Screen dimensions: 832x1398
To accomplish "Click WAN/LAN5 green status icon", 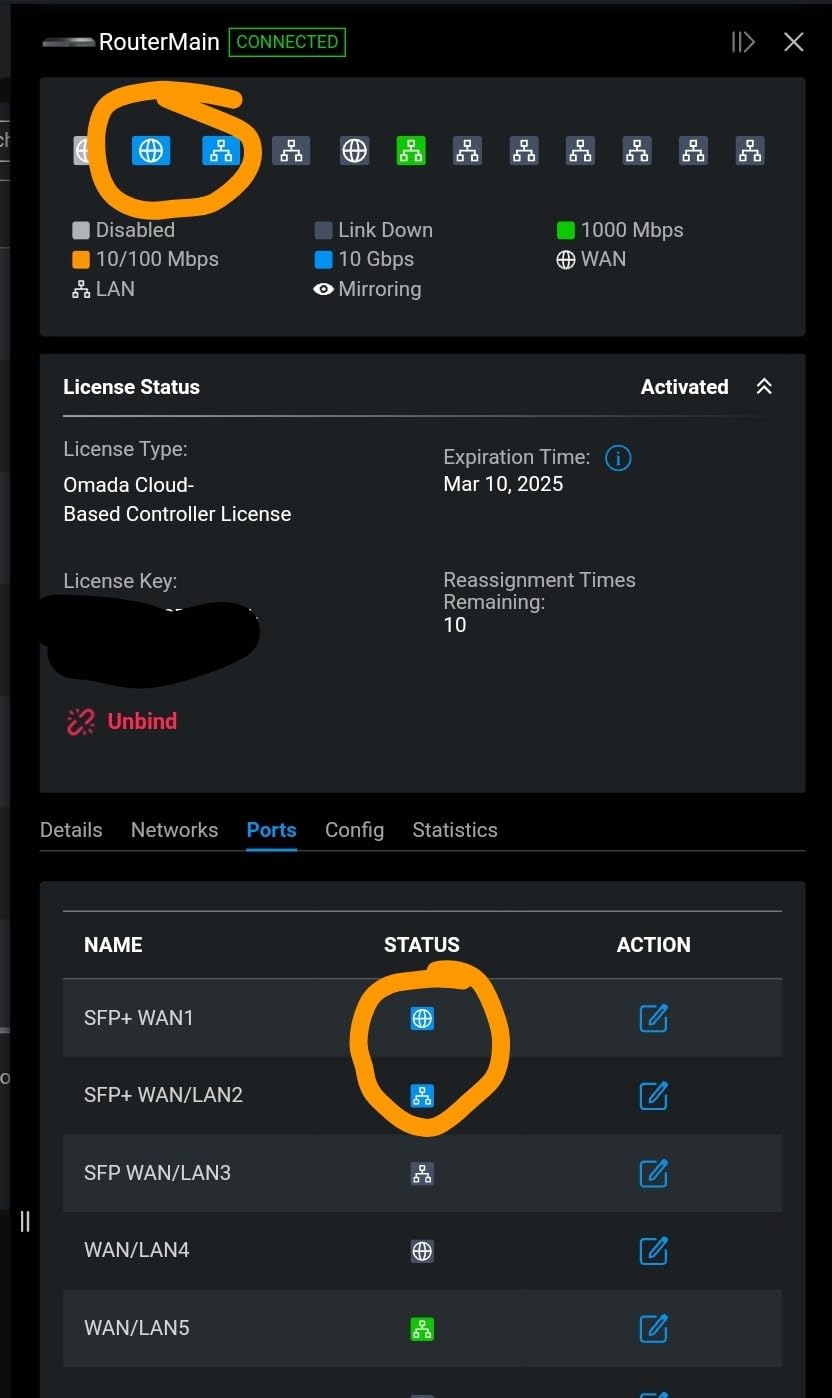I will click(x=422, y=1329).
